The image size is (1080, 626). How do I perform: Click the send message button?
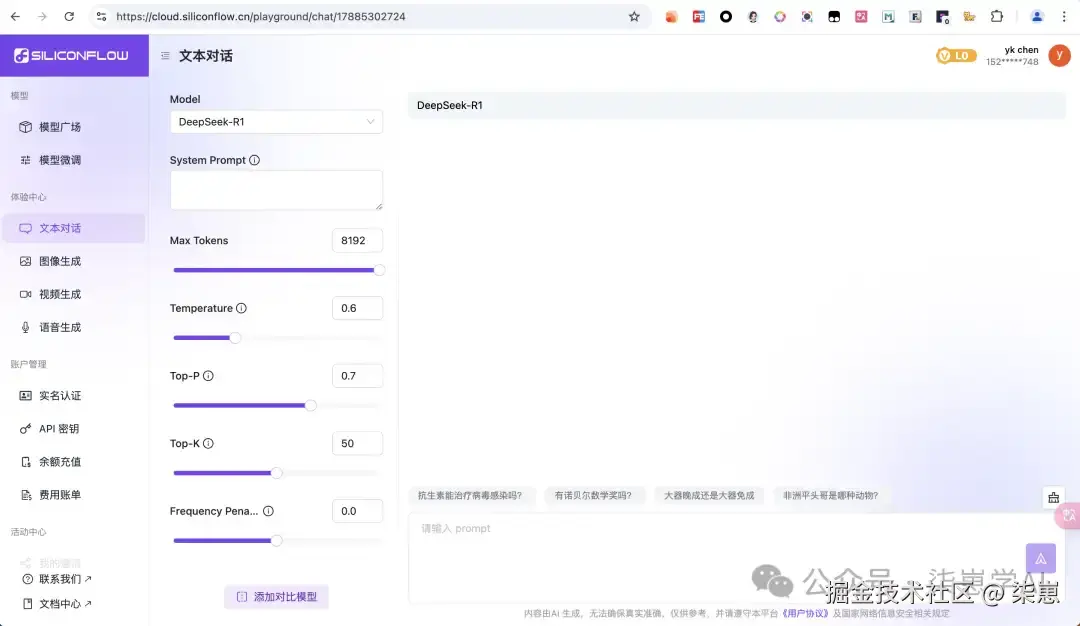[x=1040, y=559]
